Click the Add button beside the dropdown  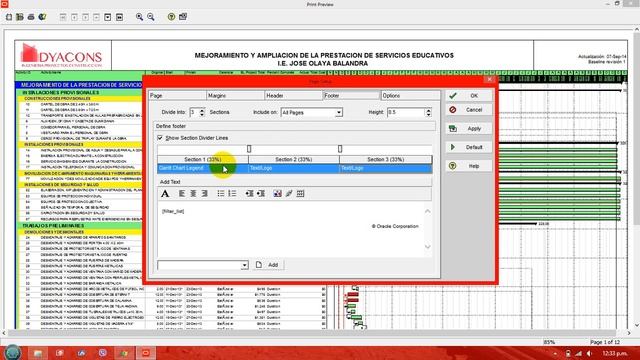[x=268, y=265]
